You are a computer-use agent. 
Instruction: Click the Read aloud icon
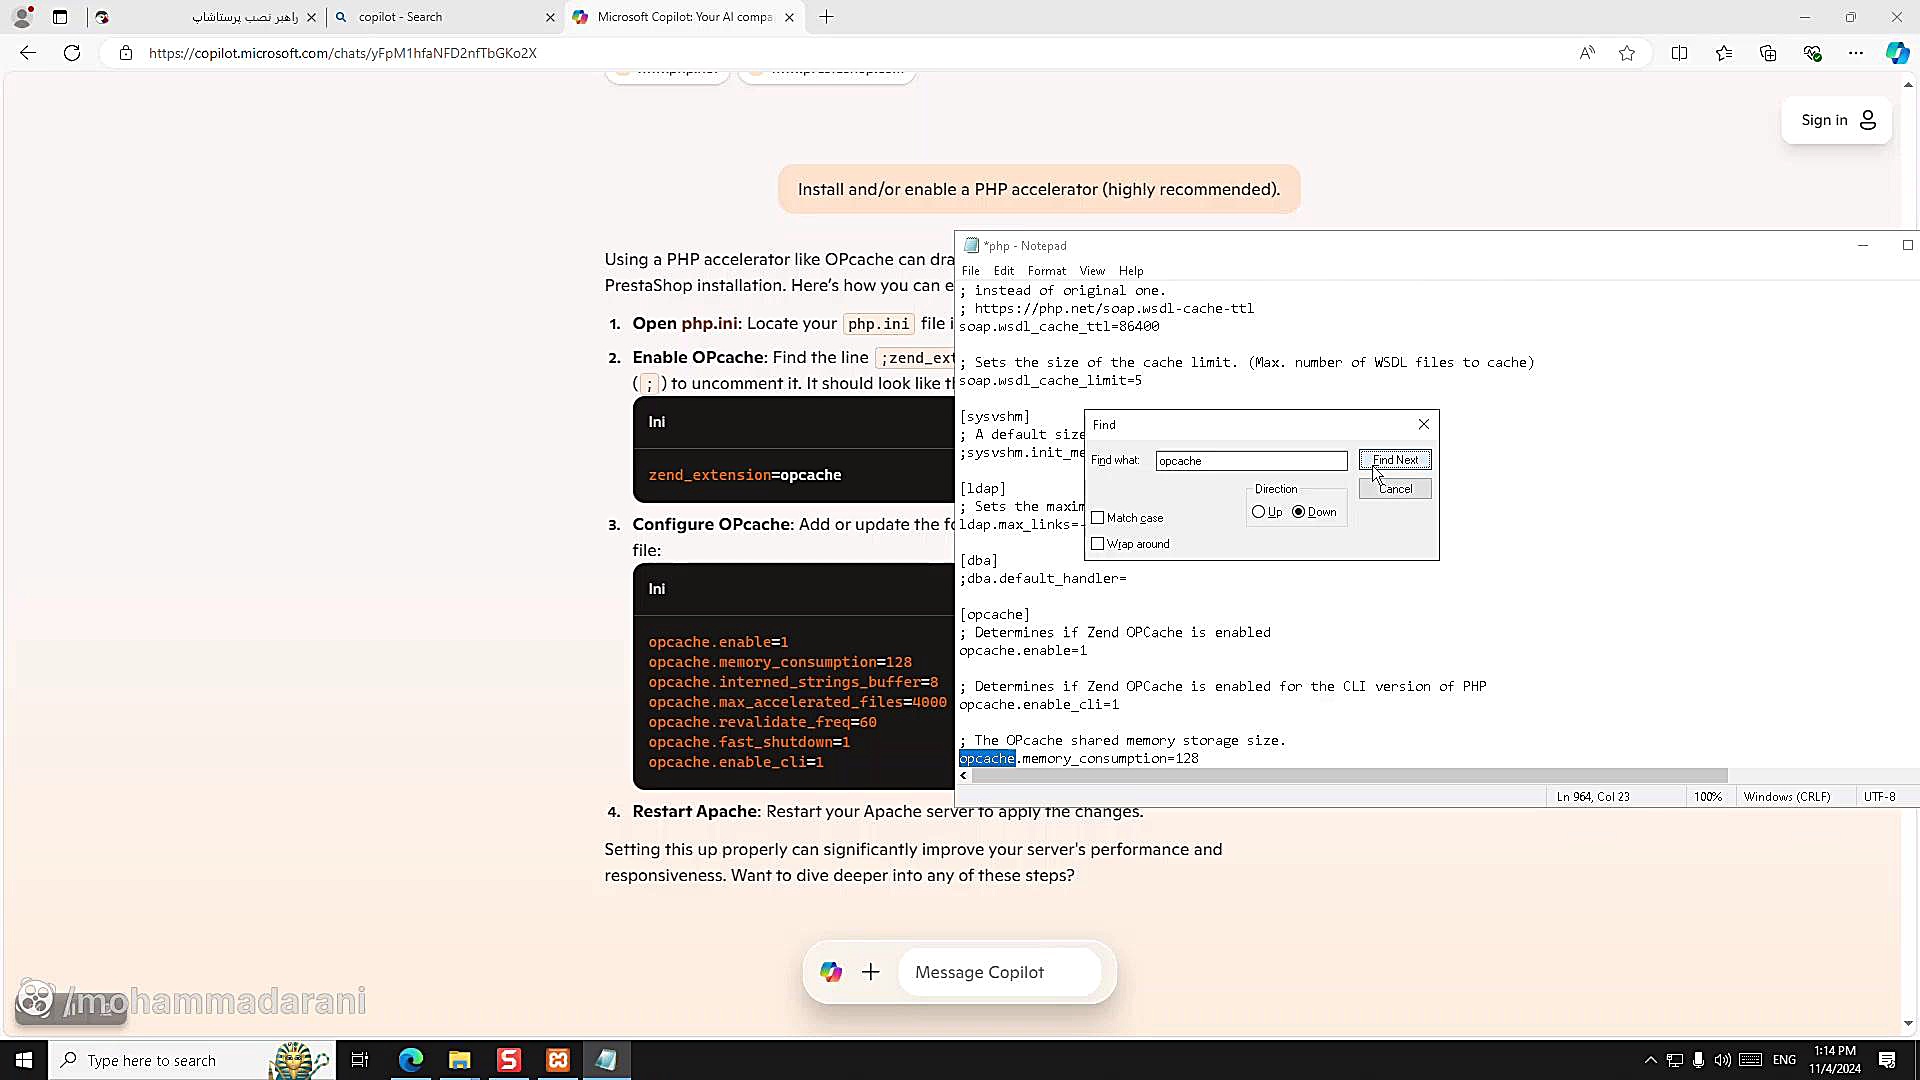point(1587,53)
